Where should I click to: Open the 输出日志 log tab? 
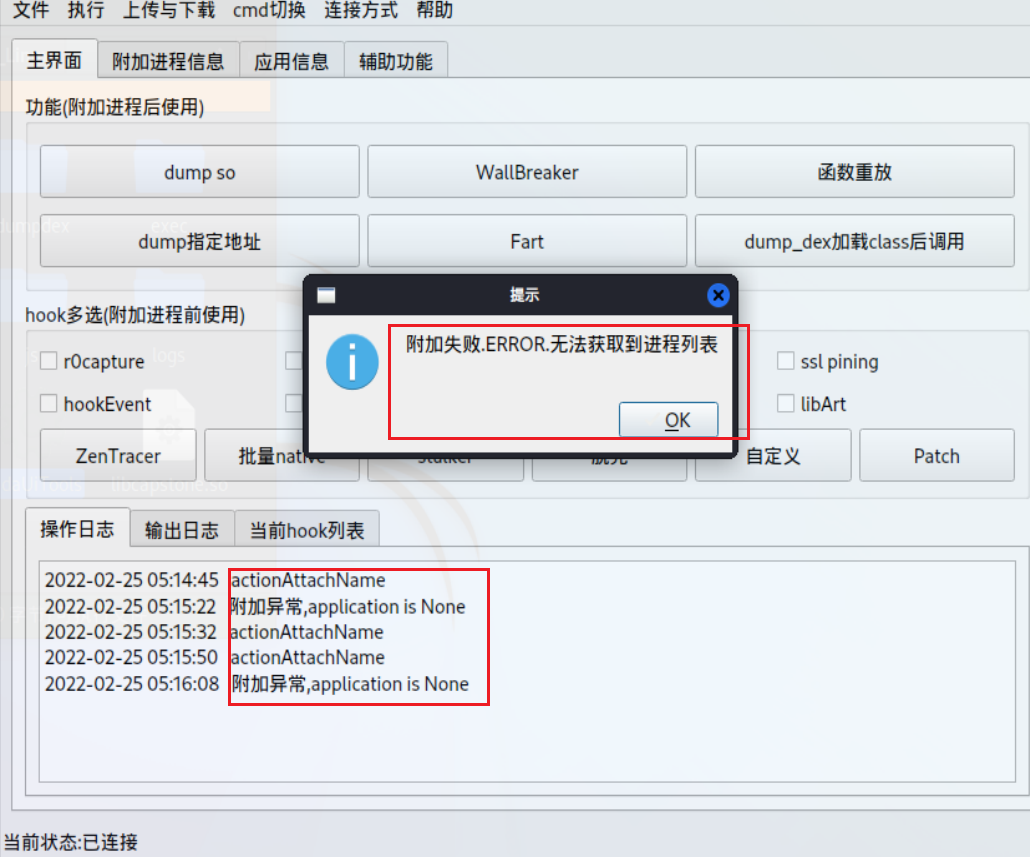(x=182, y=529)
